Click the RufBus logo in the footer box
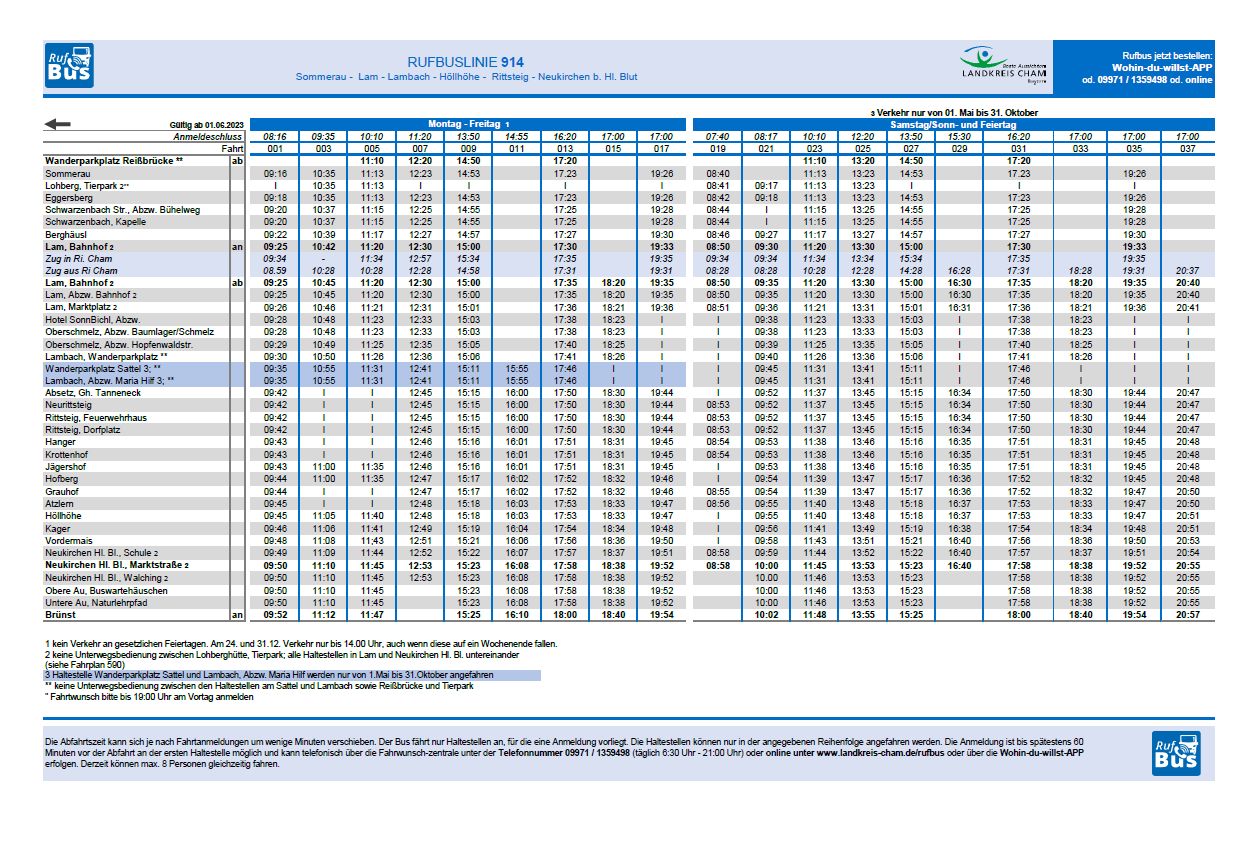The image size is (1247, 858). click(x=1176, y=754)
